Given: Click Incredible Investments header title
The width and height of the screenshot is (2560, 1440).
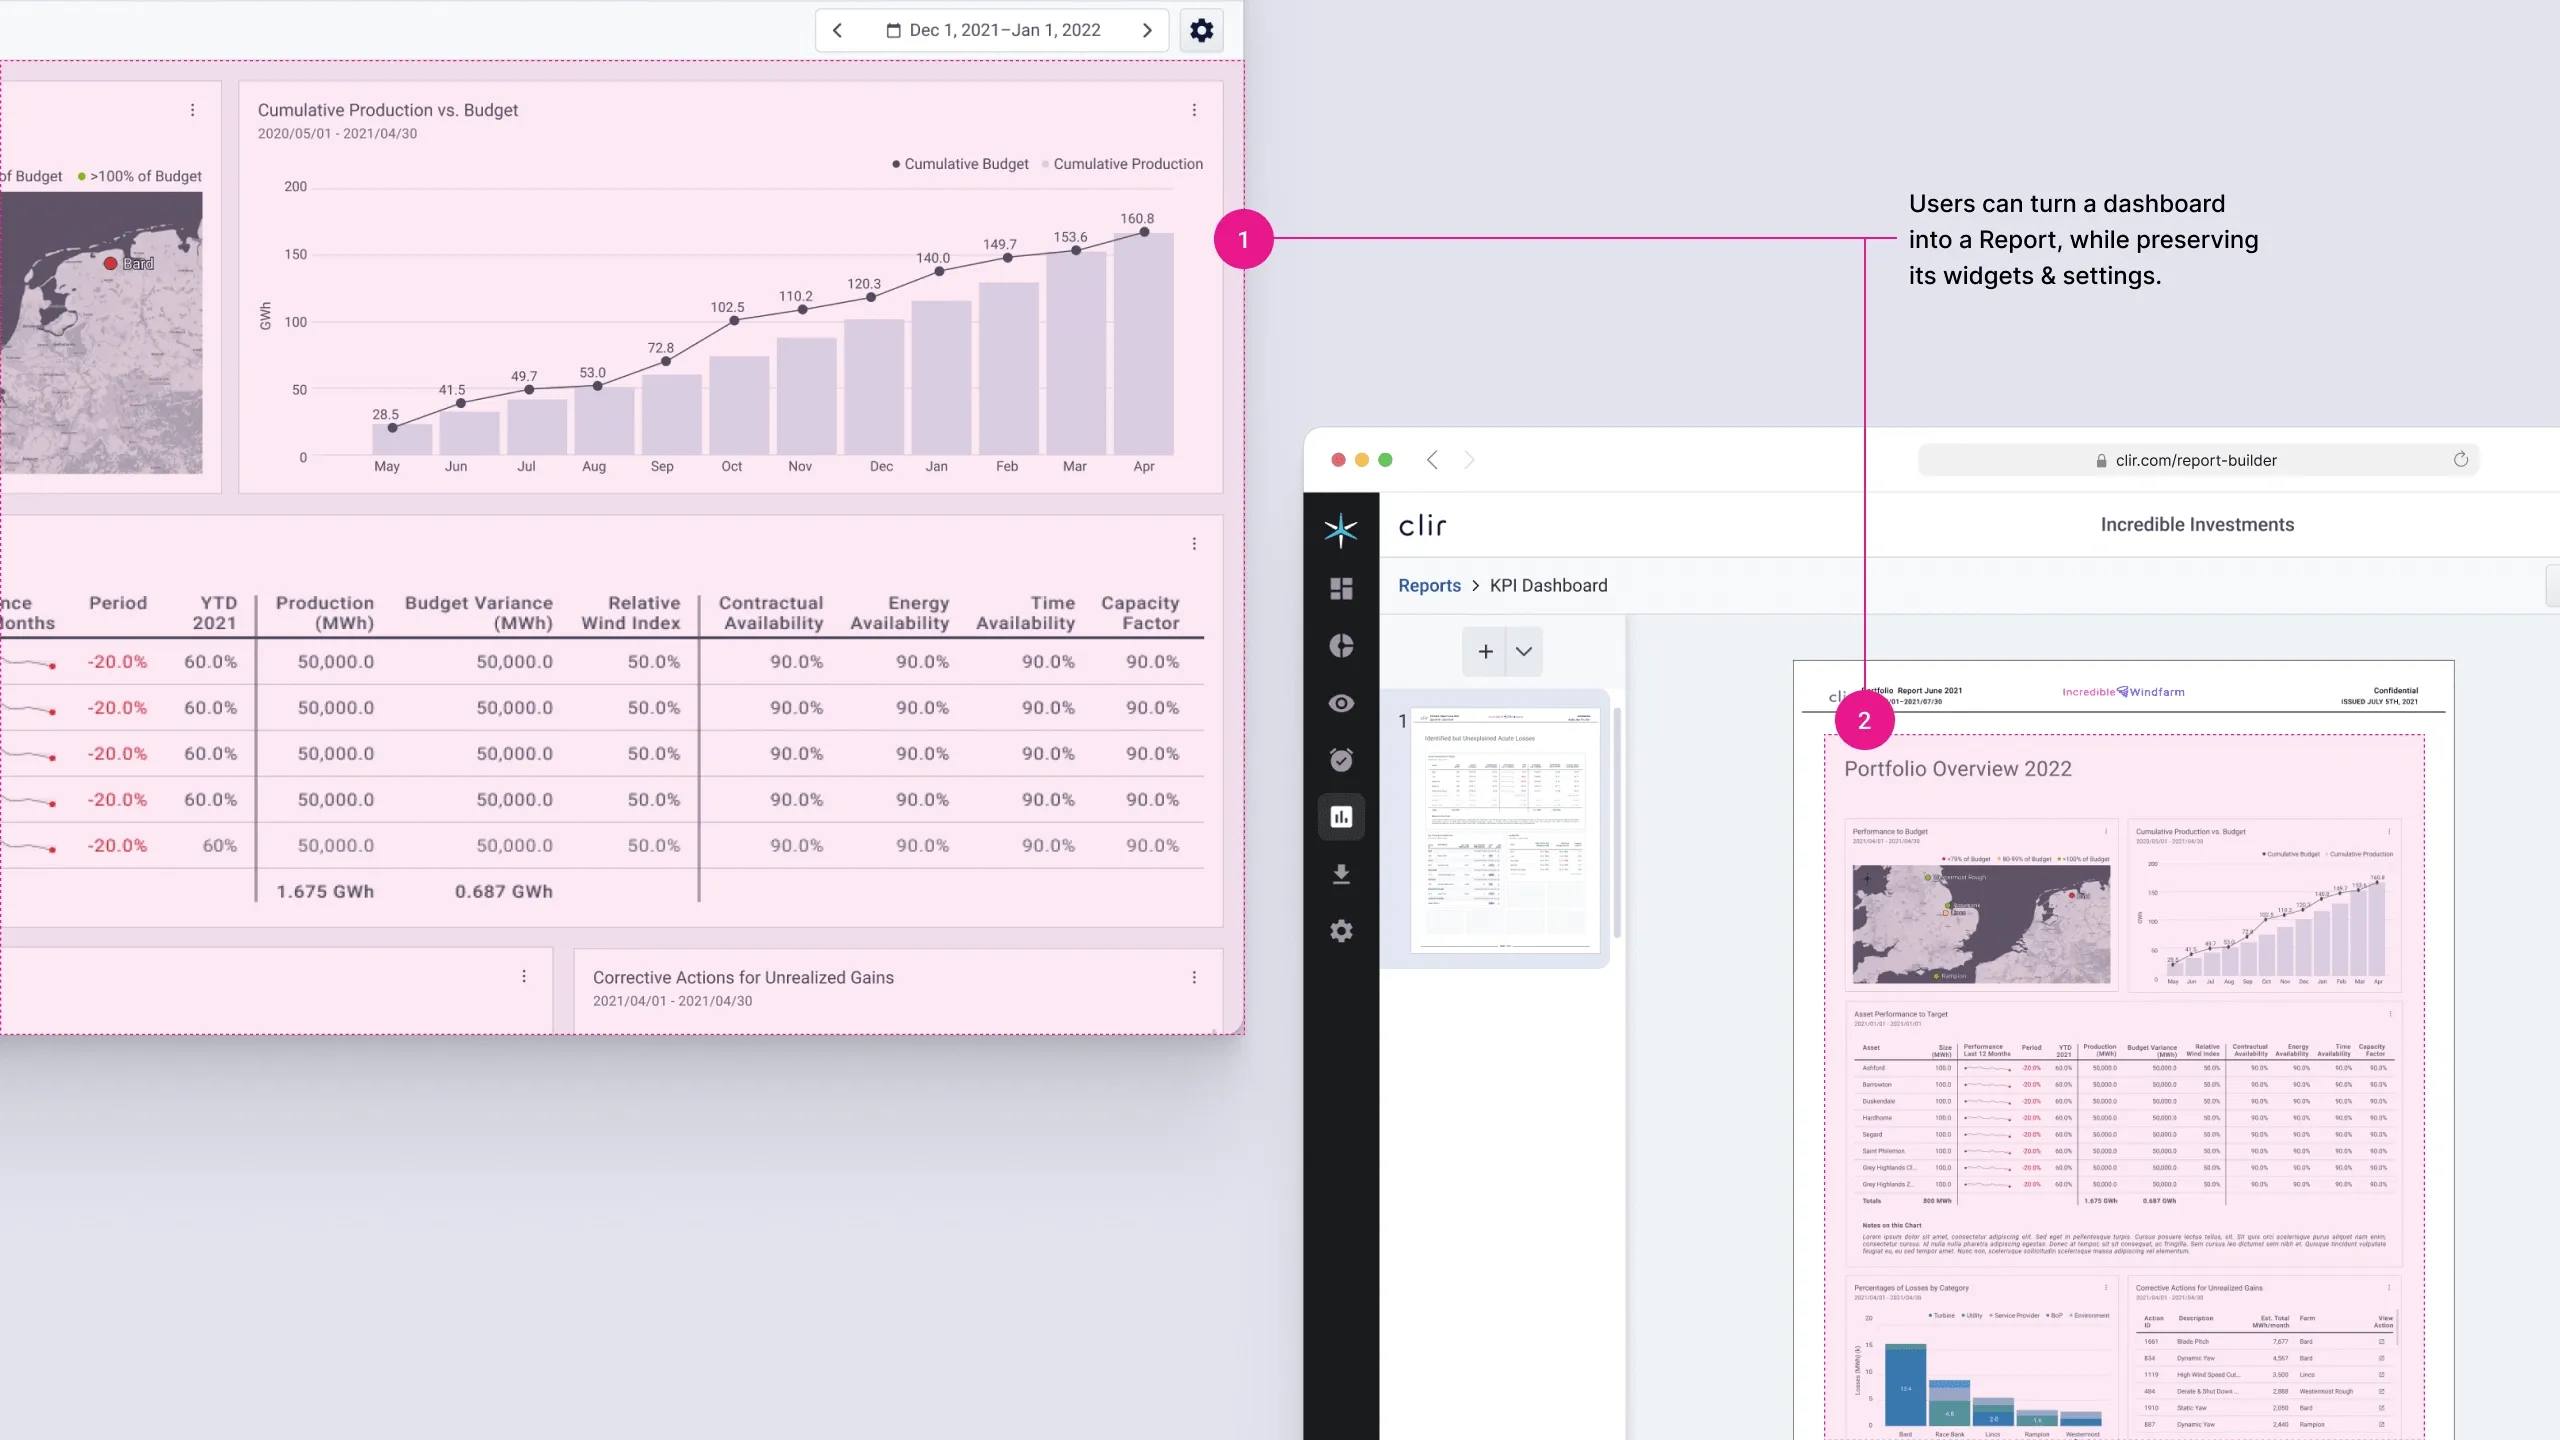Looking at the screenshot, I should click(x=2197, y=525).
